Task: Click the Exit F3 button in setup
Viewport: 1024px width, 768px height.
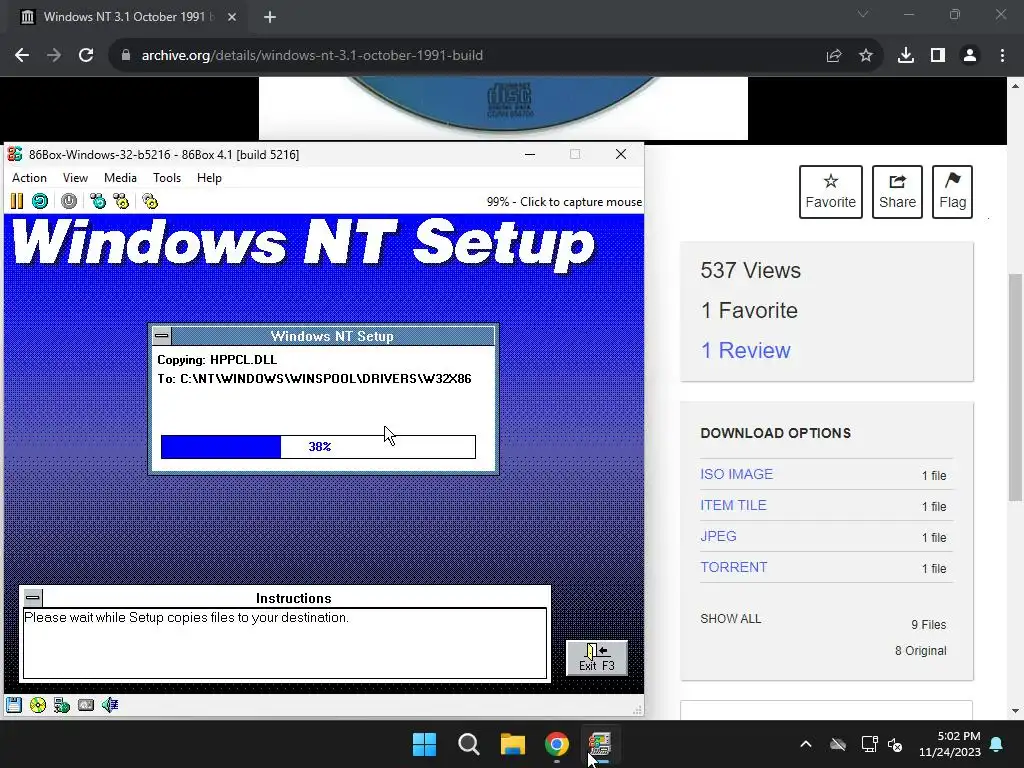Action: (597, 657)
